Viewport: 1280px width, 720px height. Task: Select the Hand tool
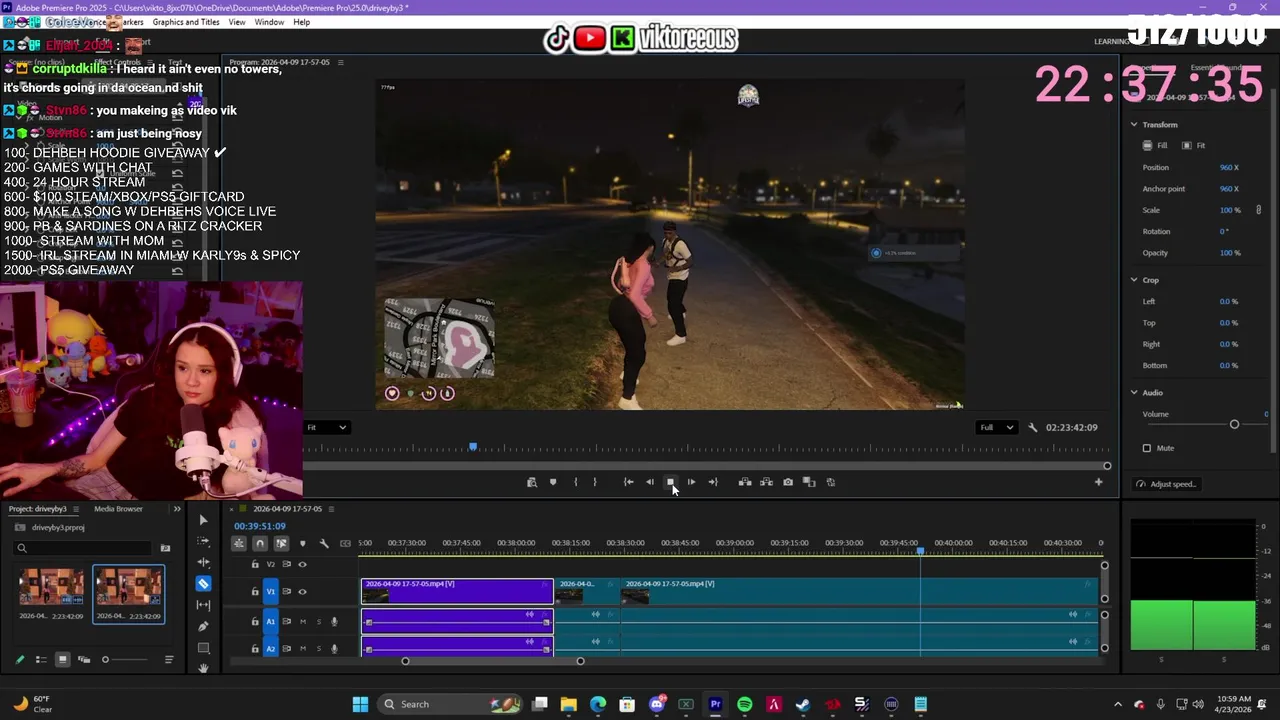[203, 667]
